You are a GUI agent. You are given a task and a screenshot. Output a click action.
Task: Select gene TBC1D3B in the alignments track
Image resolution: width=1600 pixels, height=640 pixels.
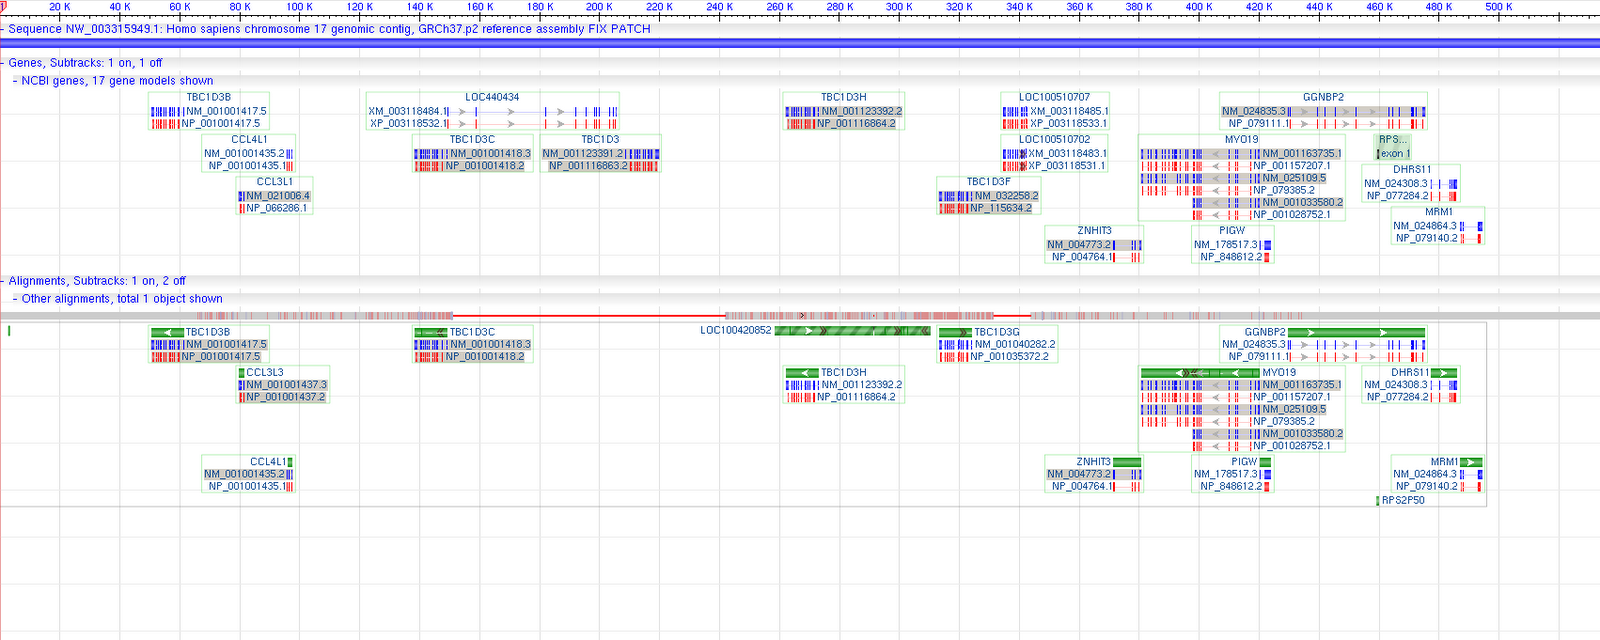(x=208, y=332)
